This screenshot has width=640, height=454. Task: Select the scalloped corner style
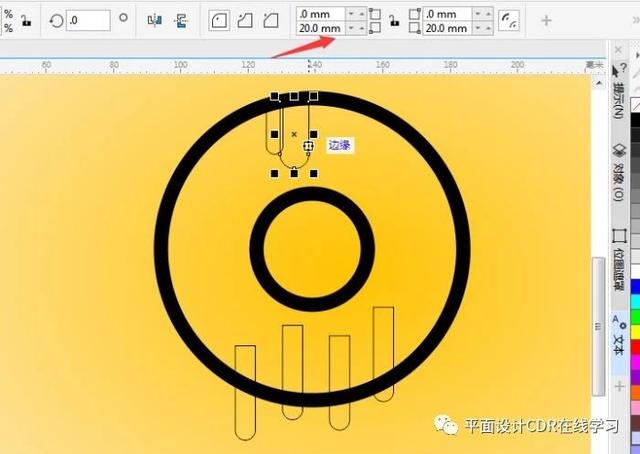tap(245, 20)
